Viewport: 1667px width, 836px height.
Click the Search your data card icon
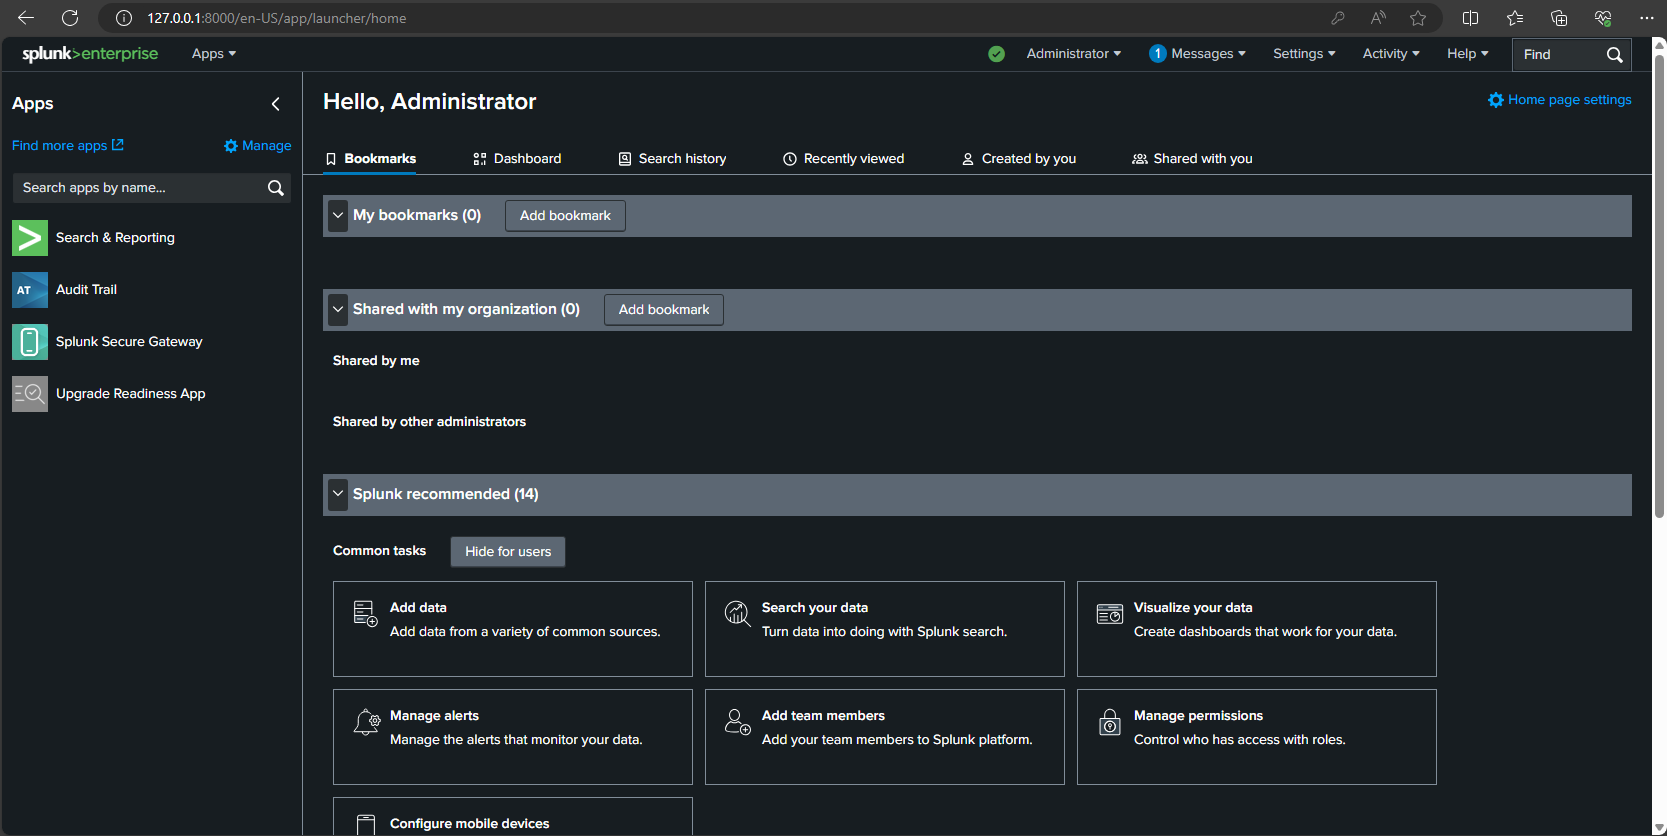click(738, 613)
